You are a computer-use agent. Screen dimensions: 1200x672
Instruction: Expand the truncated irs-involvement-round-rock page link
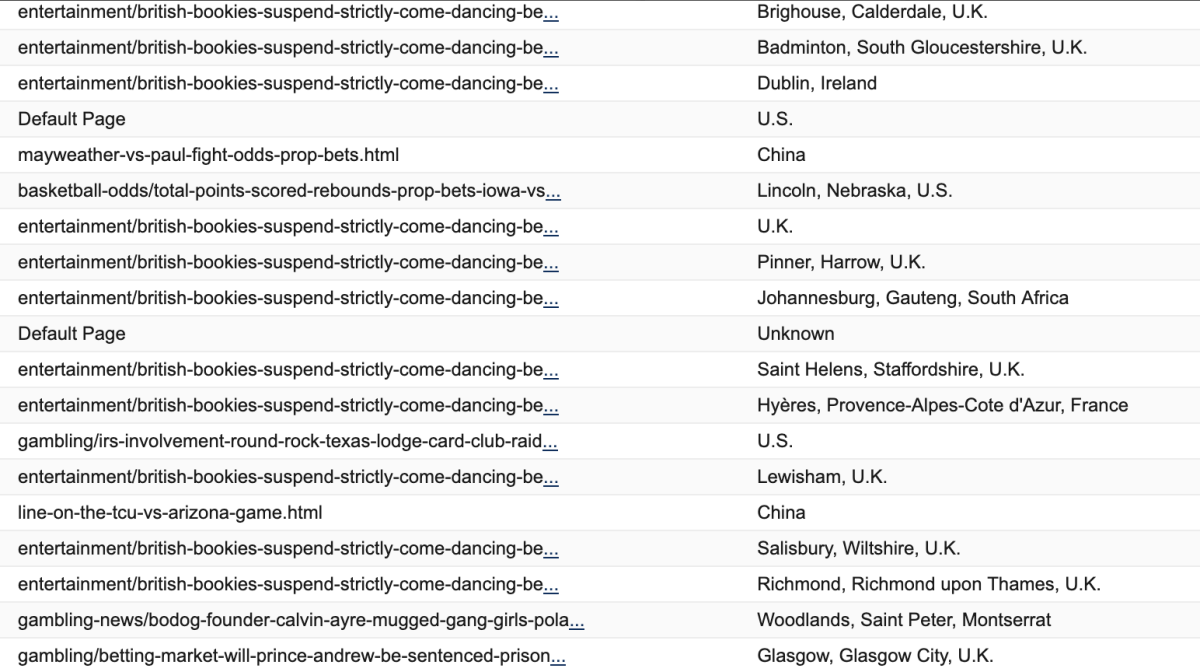[551, 441]
